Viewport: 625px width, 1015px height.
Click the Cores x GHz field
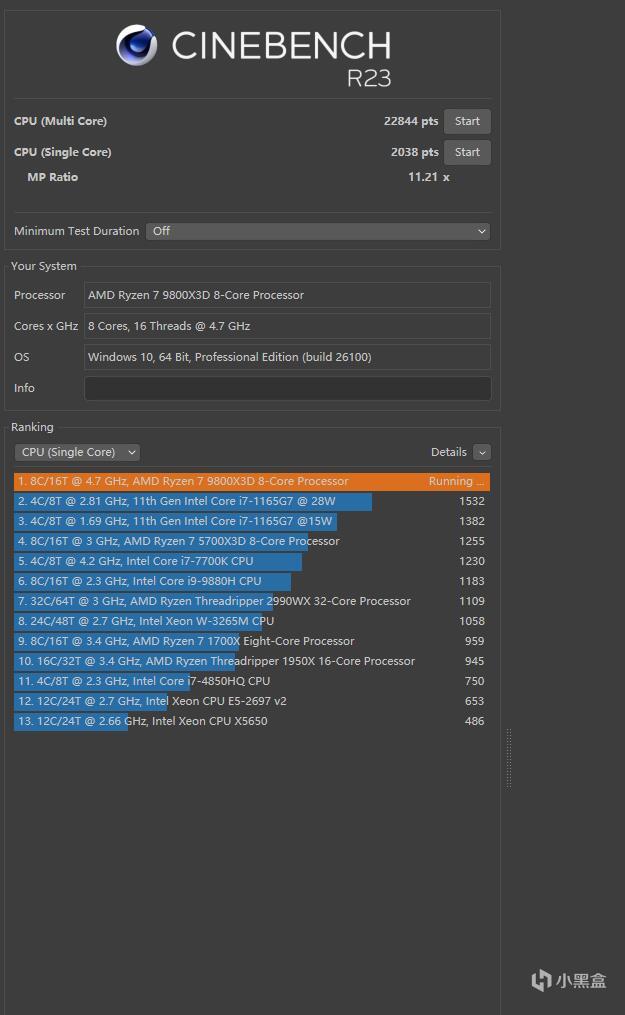[x=287, y=326]
